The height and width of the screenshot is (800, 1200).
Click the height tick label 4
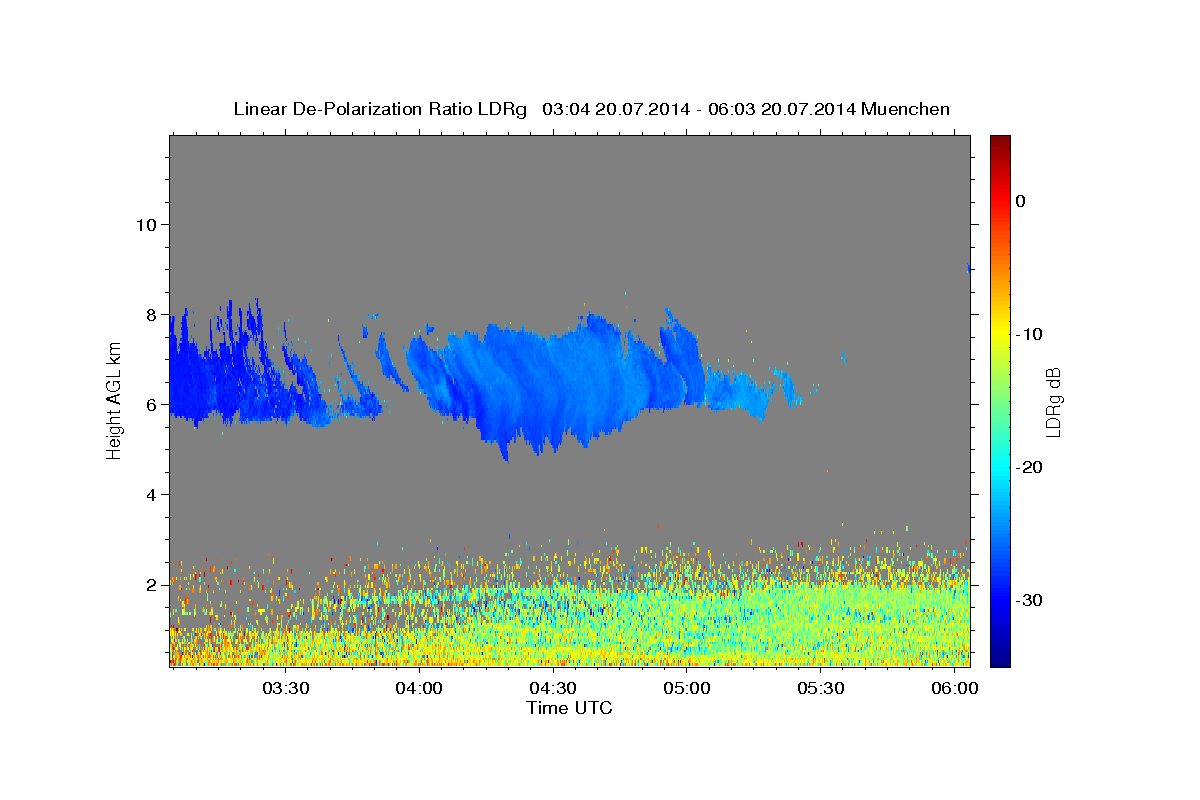[152, 495]
